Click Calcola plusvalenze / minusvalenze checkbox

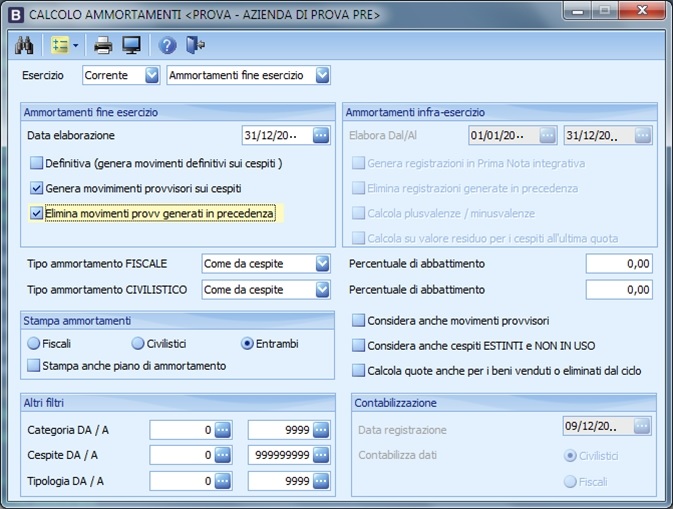(x=358, y=213)
